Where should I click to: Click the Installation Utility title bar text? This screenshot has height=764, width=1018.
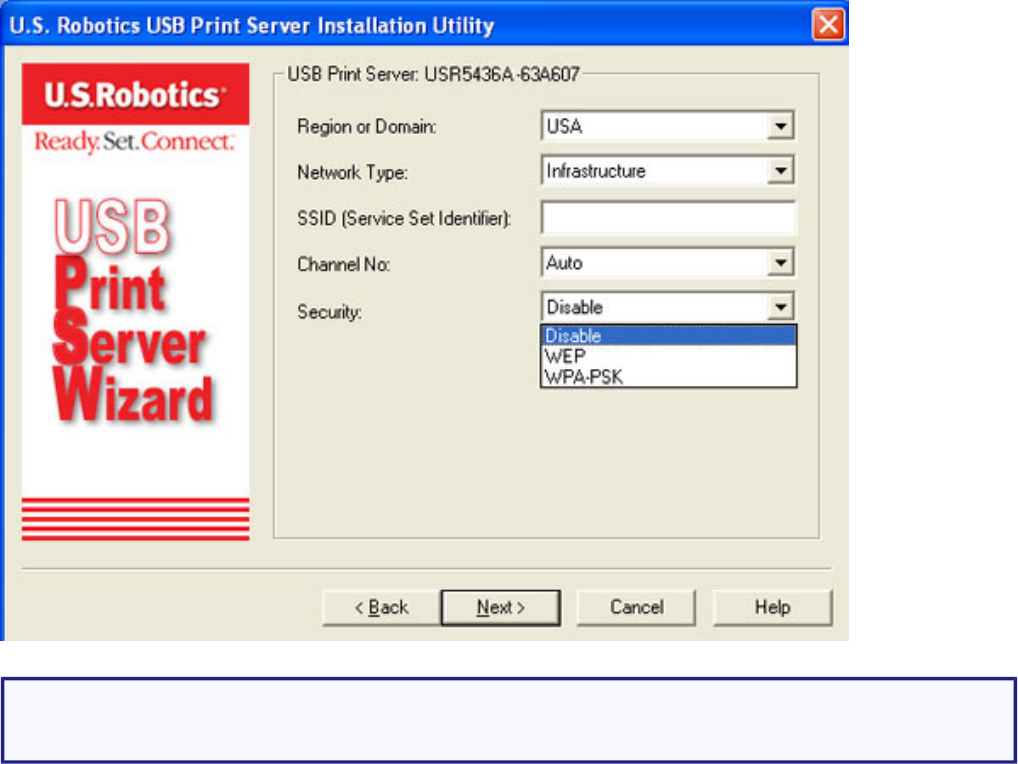(252, 25)
